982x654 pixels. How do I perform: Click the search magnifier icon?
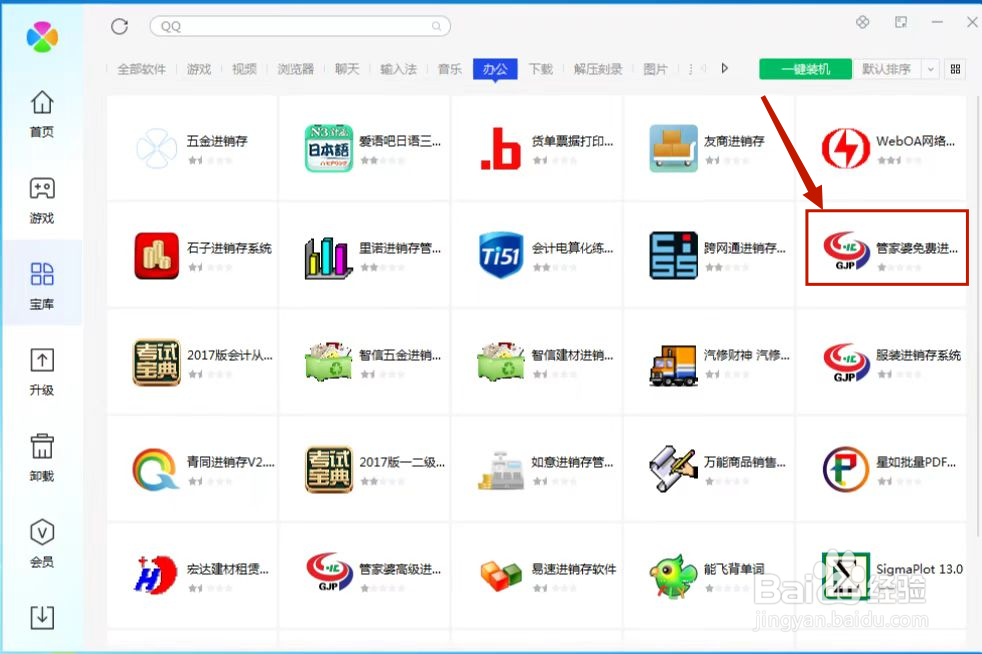click(436, 26)
